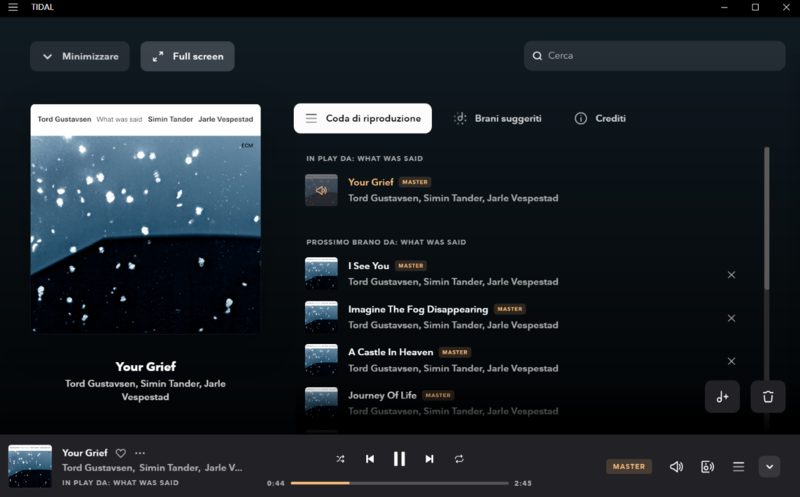This screenshot has height=497, width=800.
Task: Open the TIDAL hamburger menu
Action: pos(13,7)
